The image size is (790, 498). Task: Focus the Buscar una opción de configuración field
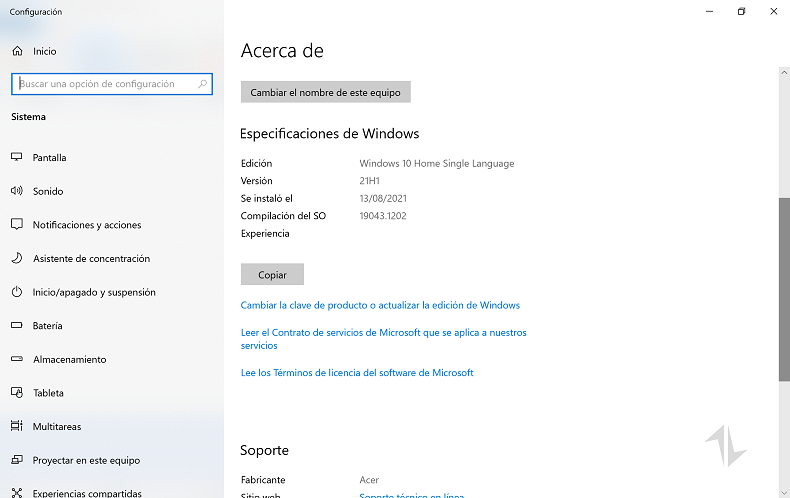(x=112, y=84)
